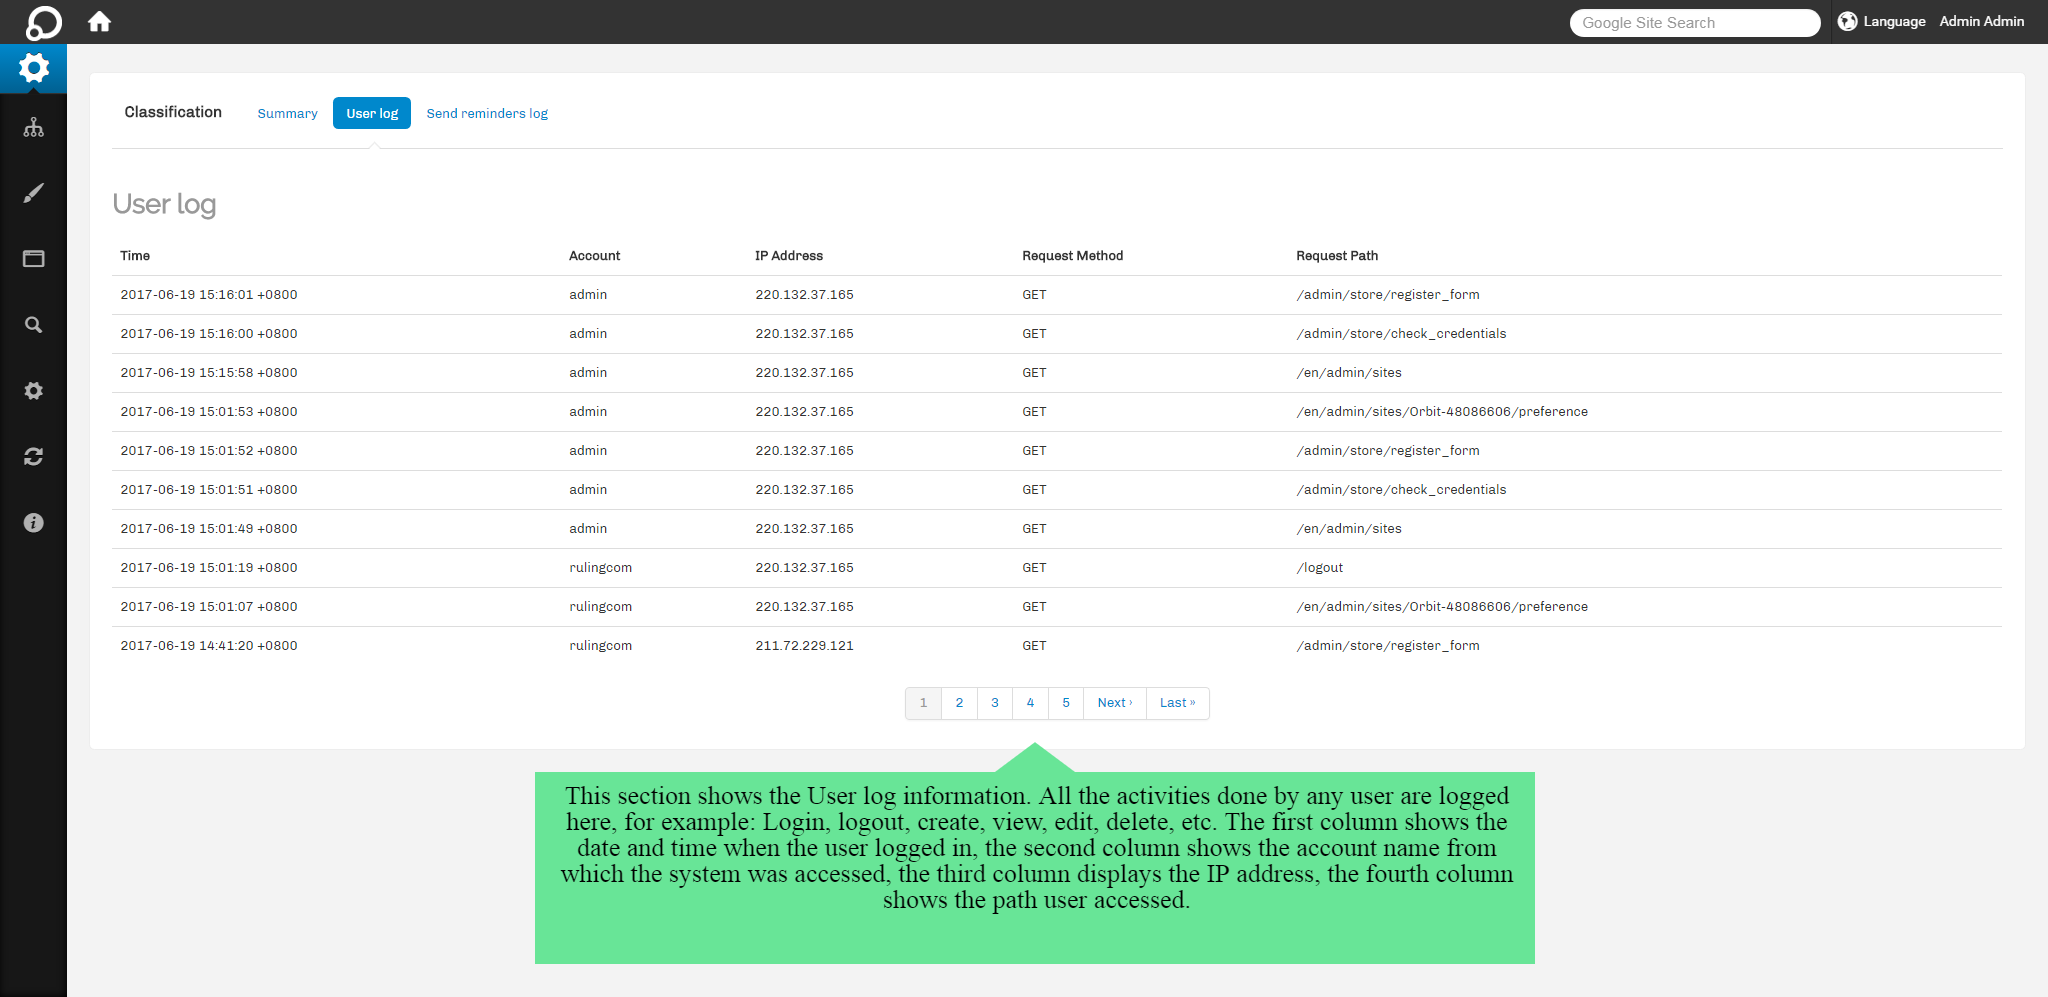
Task: Open the Send reminders log tab
Action: click(487, 114)
